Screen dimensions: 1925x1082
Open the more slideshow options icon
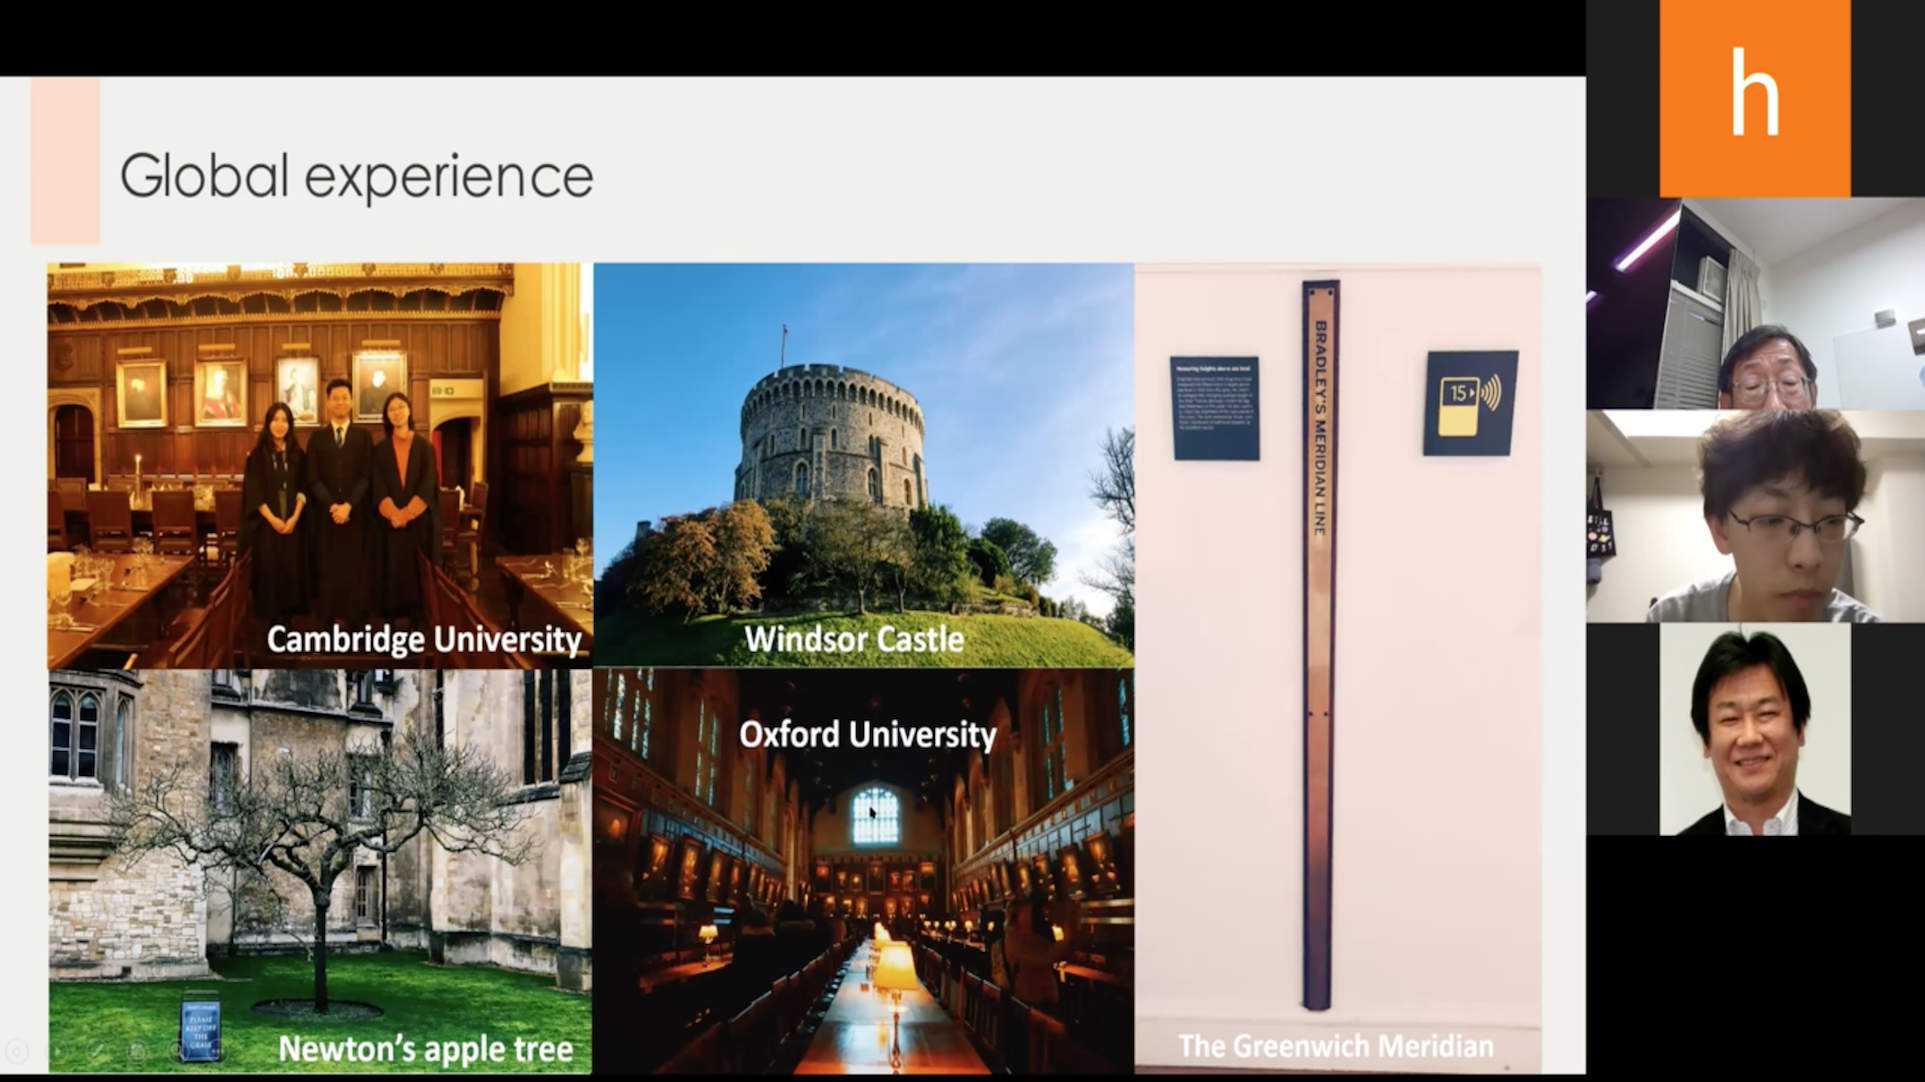click(x=218, y=1051)
